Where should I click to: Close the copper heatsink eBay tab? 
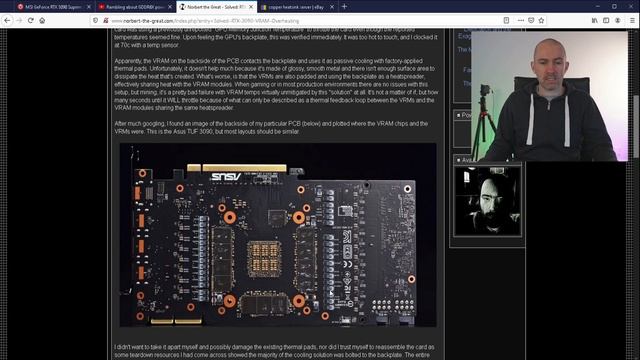tap(332, 7)
